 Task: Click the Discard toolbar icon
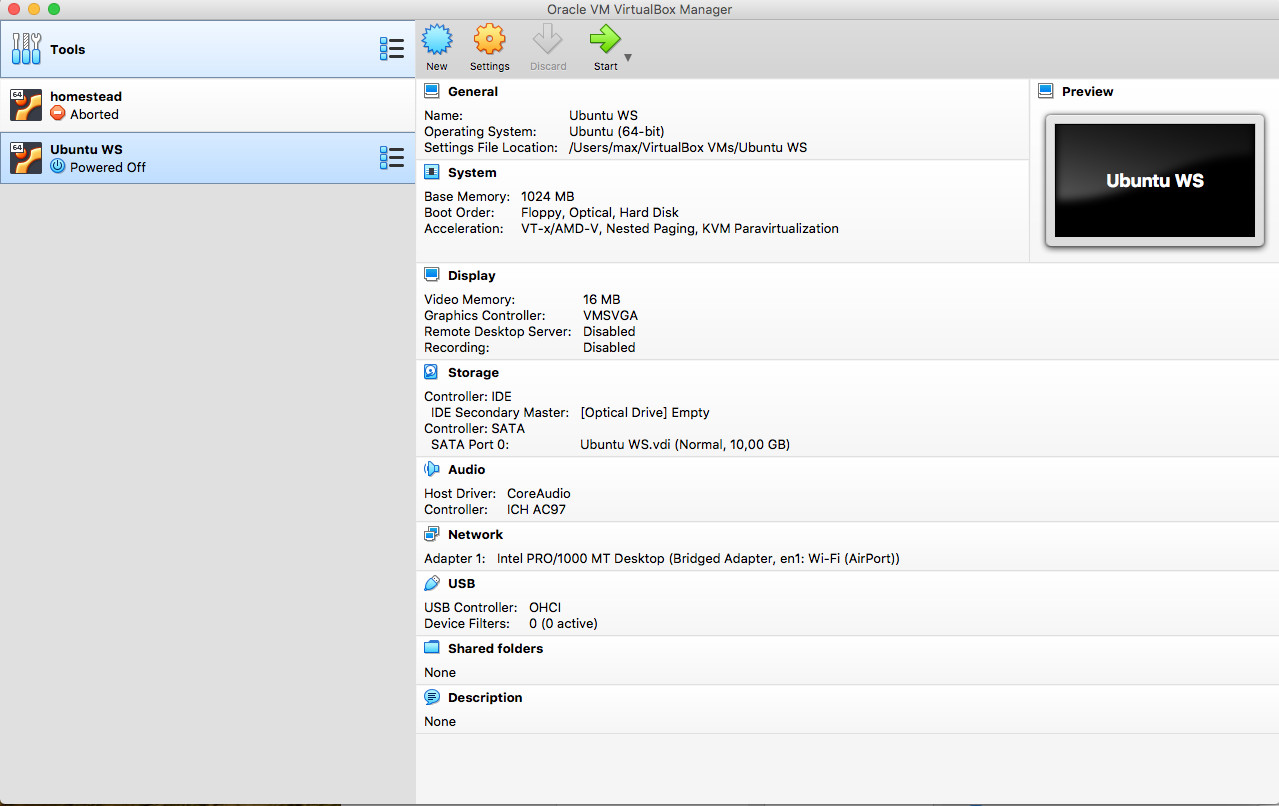coord(548,40)
